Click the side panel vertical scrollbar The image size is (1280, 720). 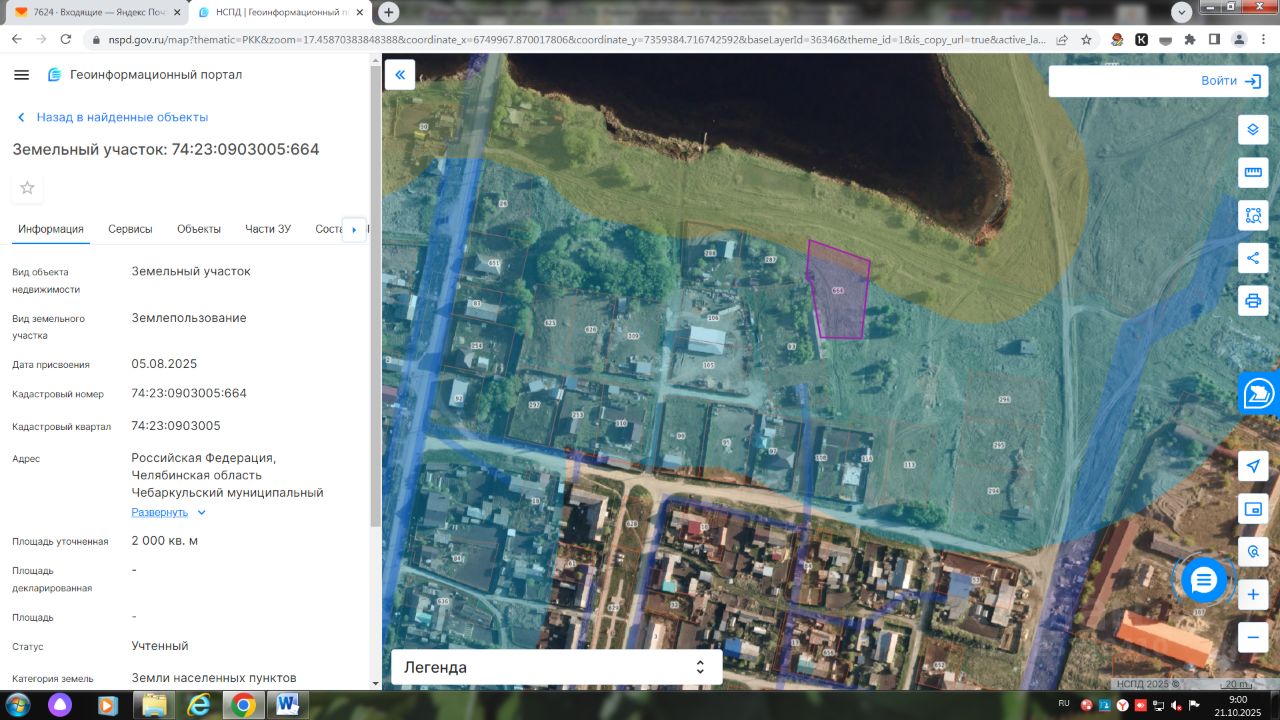point(376,300)
